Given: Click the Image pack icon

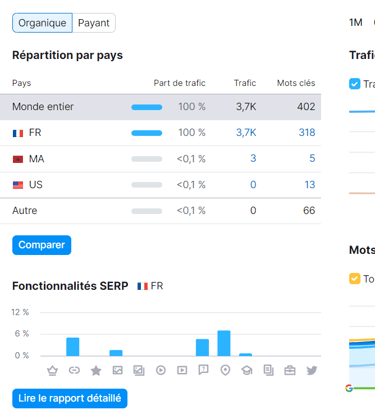Looking at the screenshot, I should 139,370.
